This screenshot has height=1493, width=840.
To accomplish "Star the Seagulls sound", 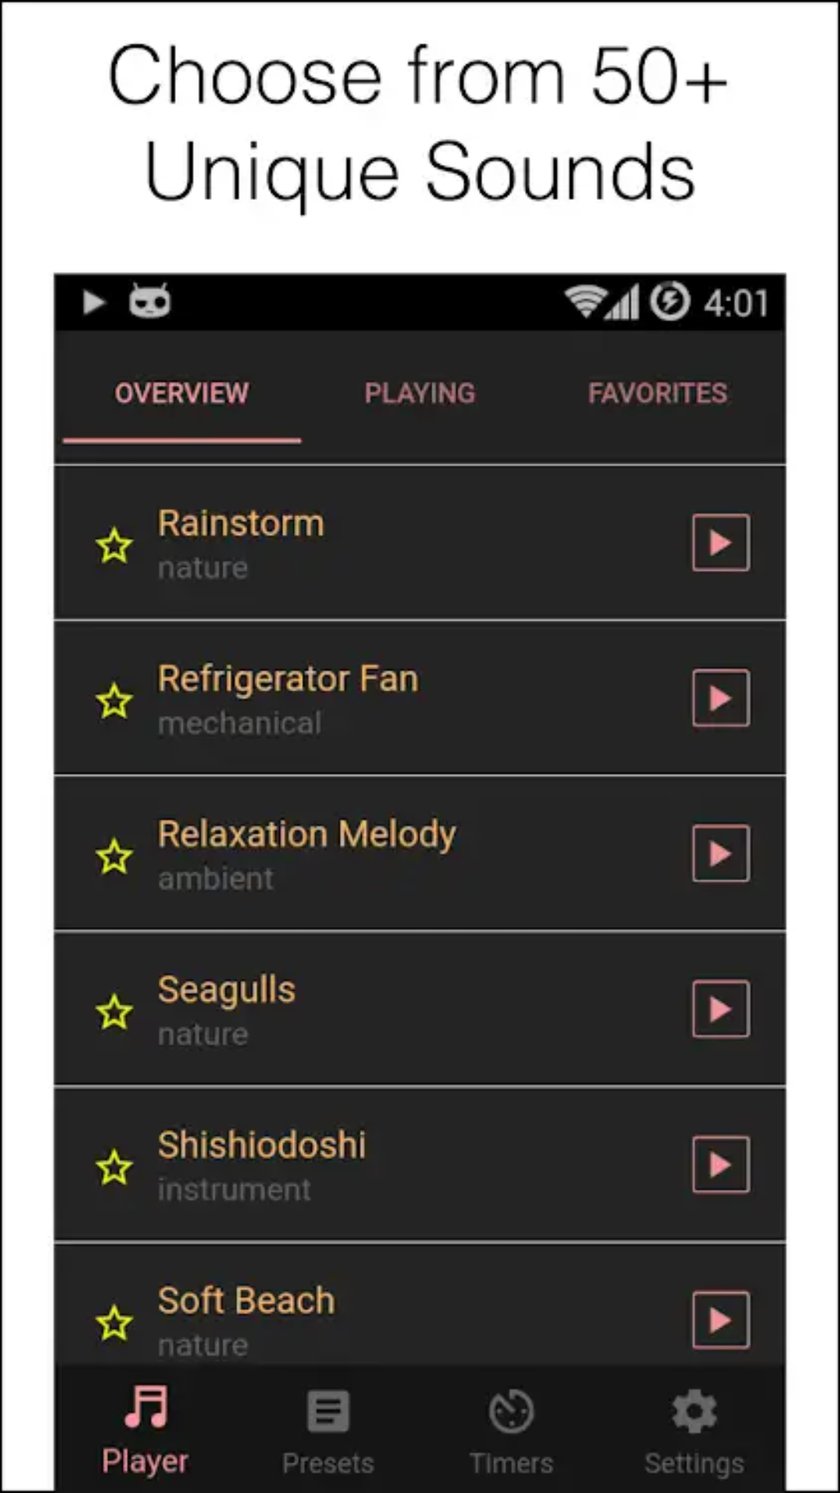I will (x=114, y=1012).
